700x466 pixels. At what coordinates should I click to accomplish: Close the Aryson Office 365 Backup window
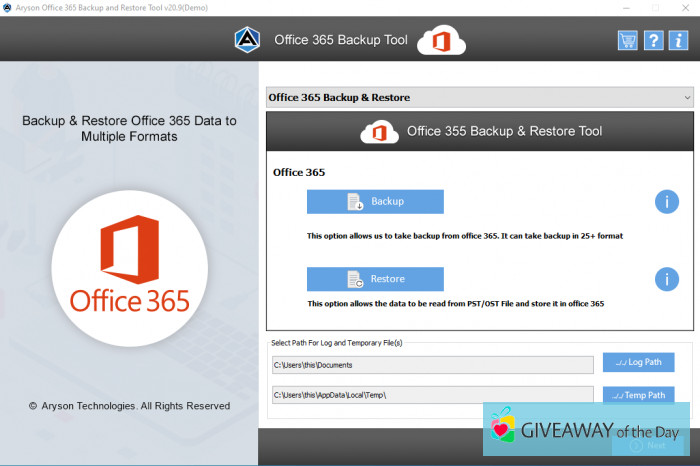pyautogui.click(x=685, y=7)
